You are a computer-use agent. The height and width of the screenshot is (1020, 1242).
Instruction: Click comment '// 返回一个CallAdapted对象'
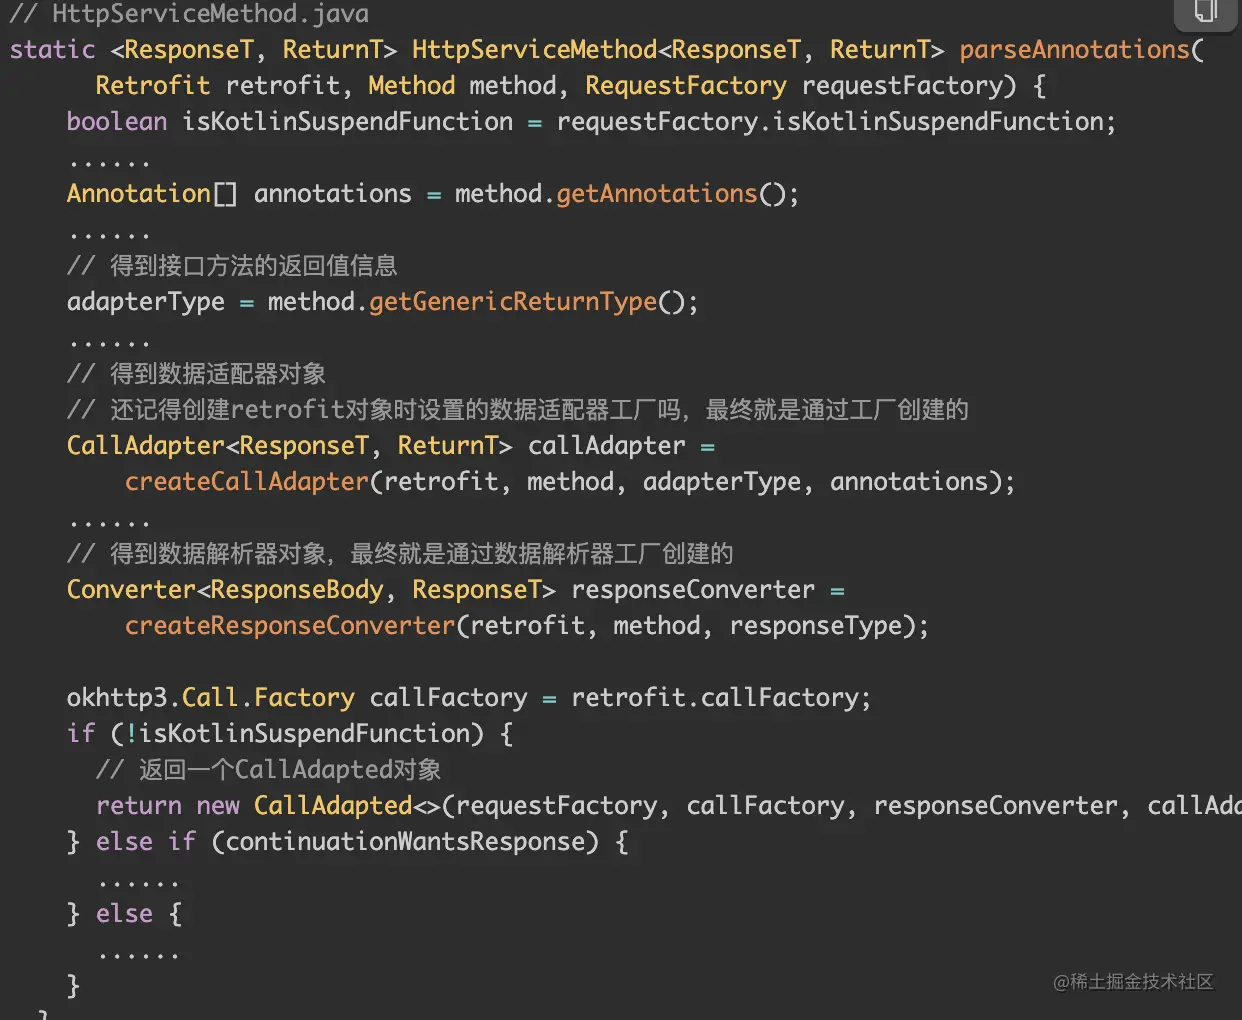tap(268, 770)
